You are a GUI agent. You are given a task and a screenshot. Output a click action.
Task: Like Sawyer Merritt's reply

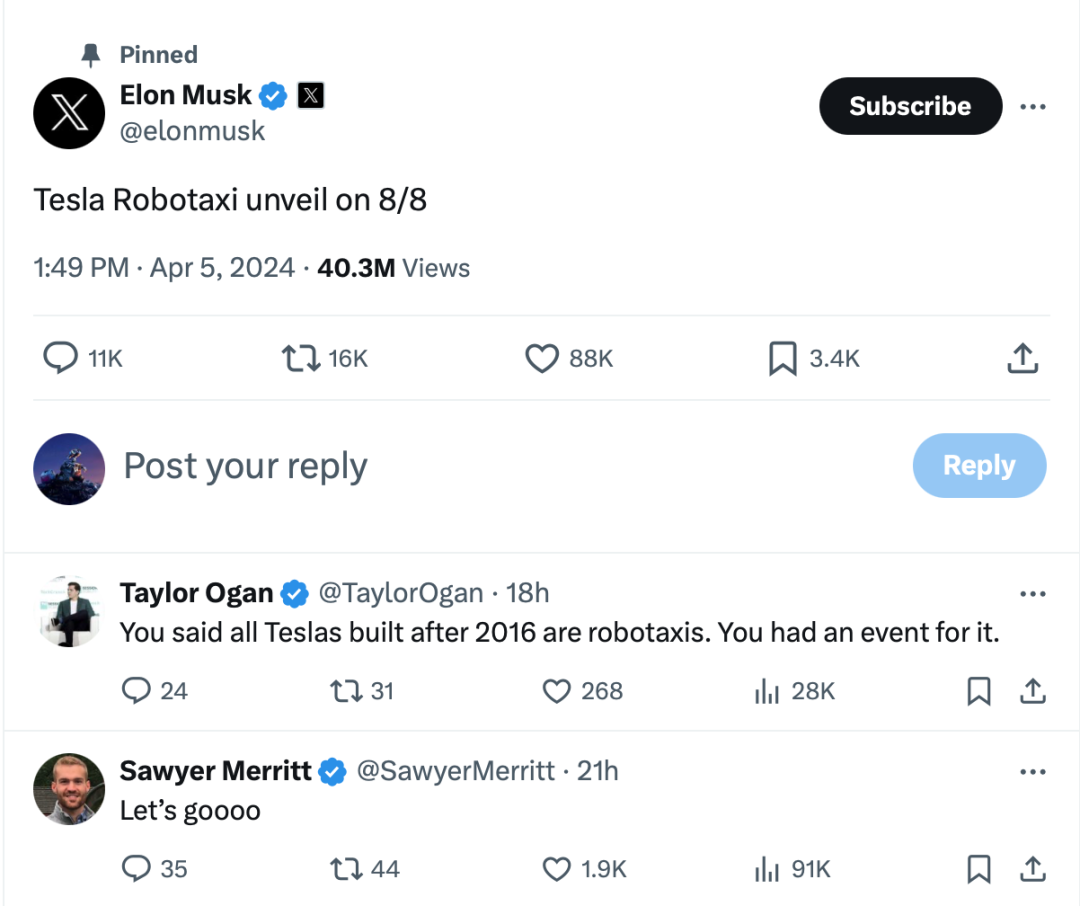[556, 869]
